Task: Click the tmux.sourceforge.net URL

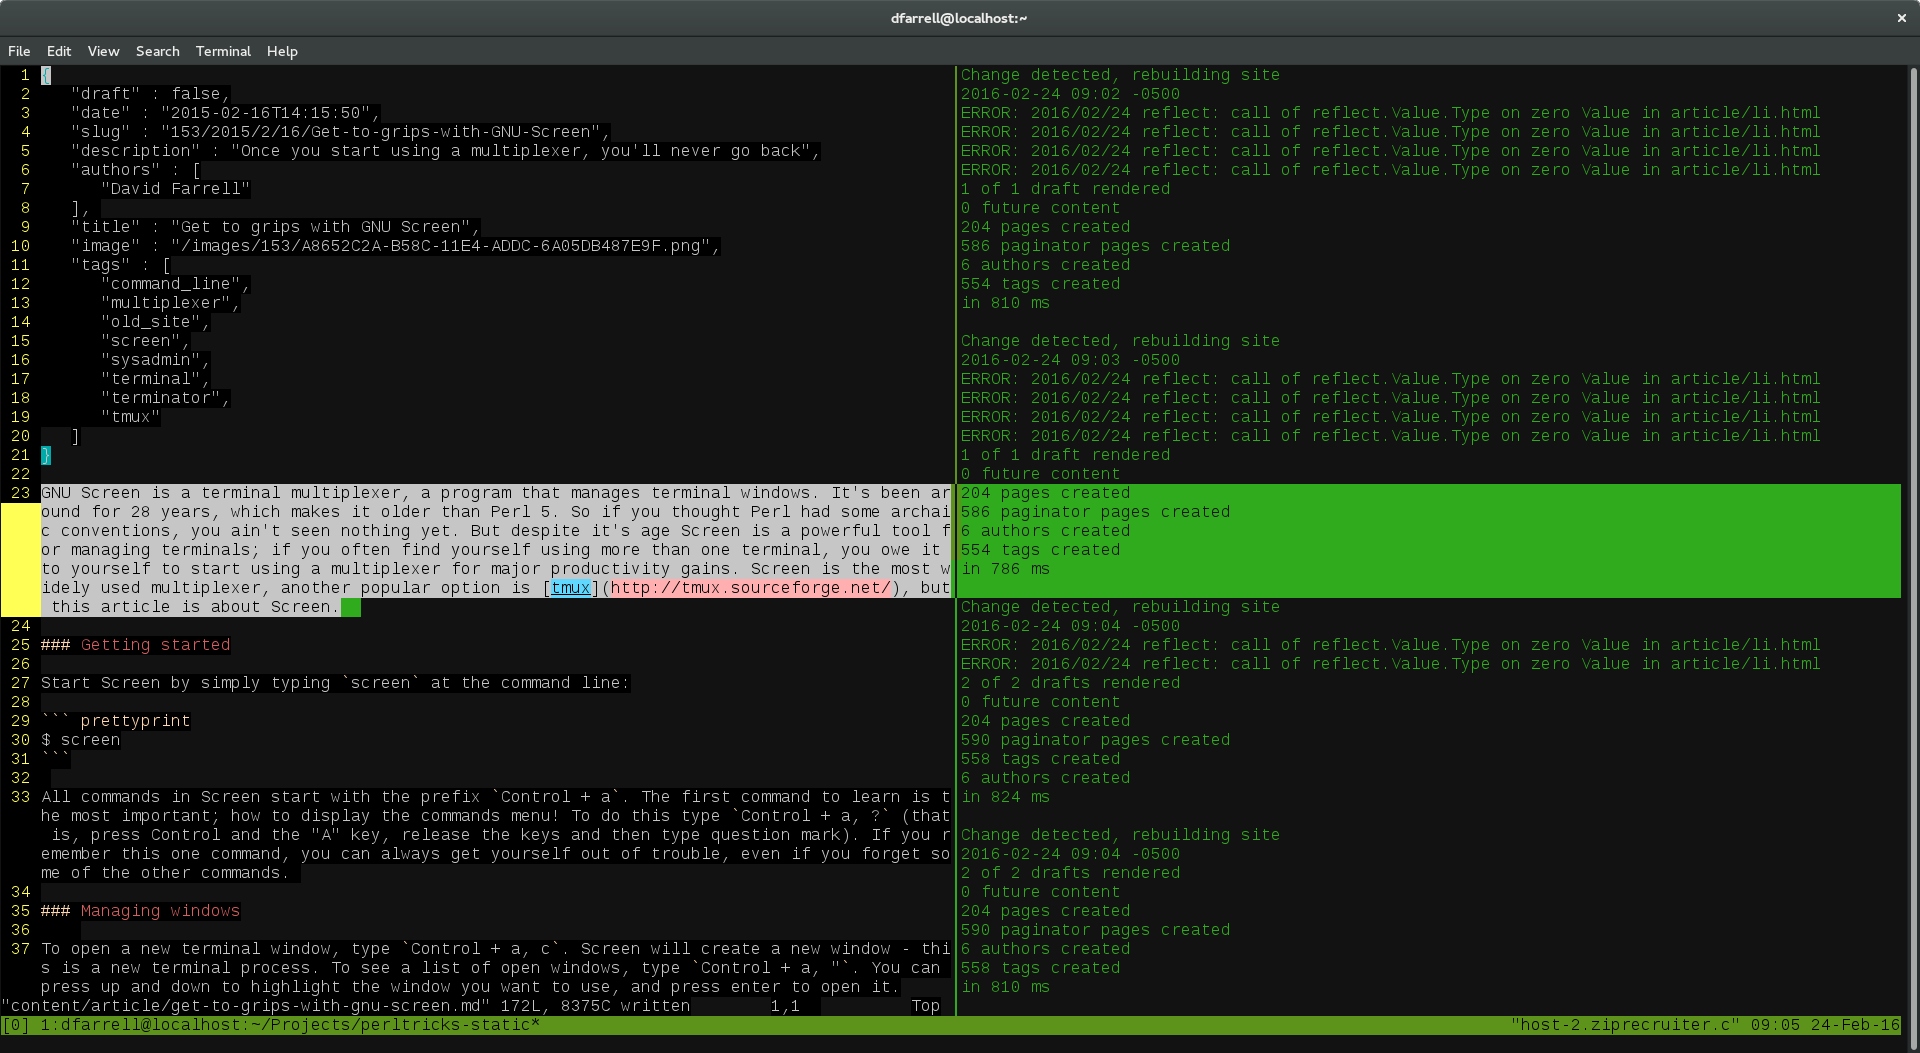Action: tap(750, 588)
